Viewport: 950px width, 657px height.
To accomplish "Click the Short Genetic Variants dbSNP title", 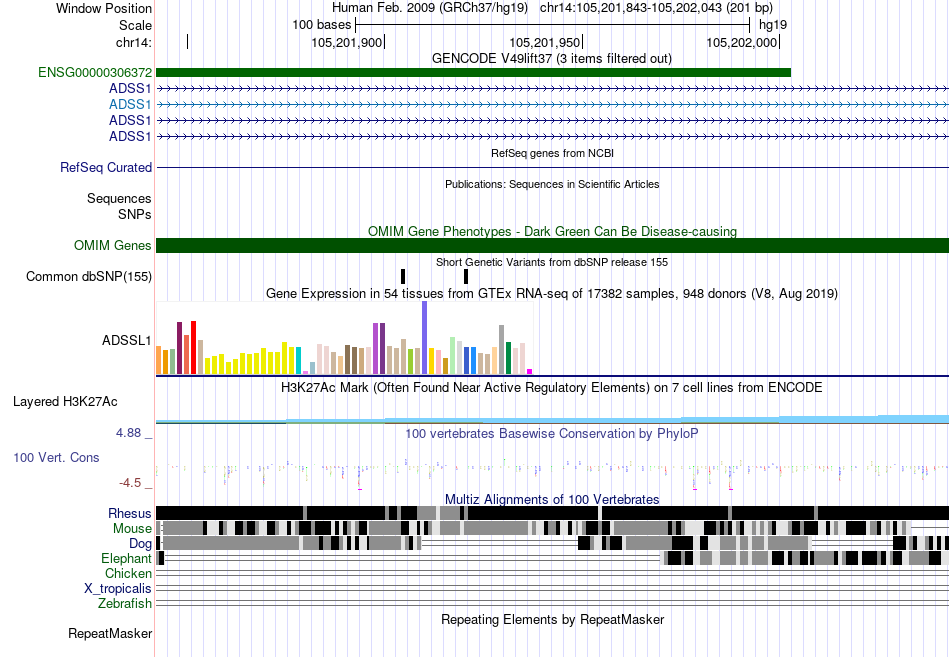I will [x=552, y=262].
